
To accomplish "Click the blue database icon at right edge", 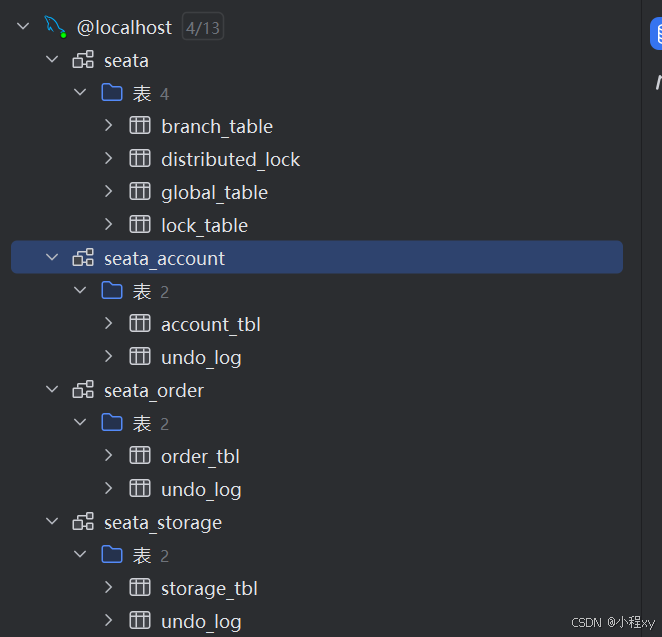I will click(x=656, y=33).
